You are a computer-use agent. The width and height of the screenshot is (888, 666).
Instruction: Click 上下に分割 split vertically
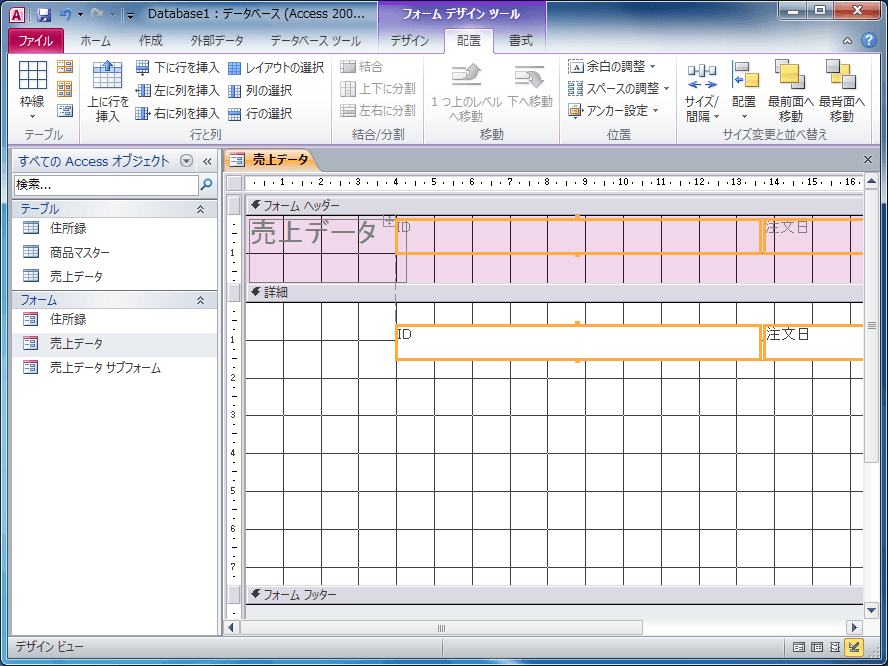[378, 88]
